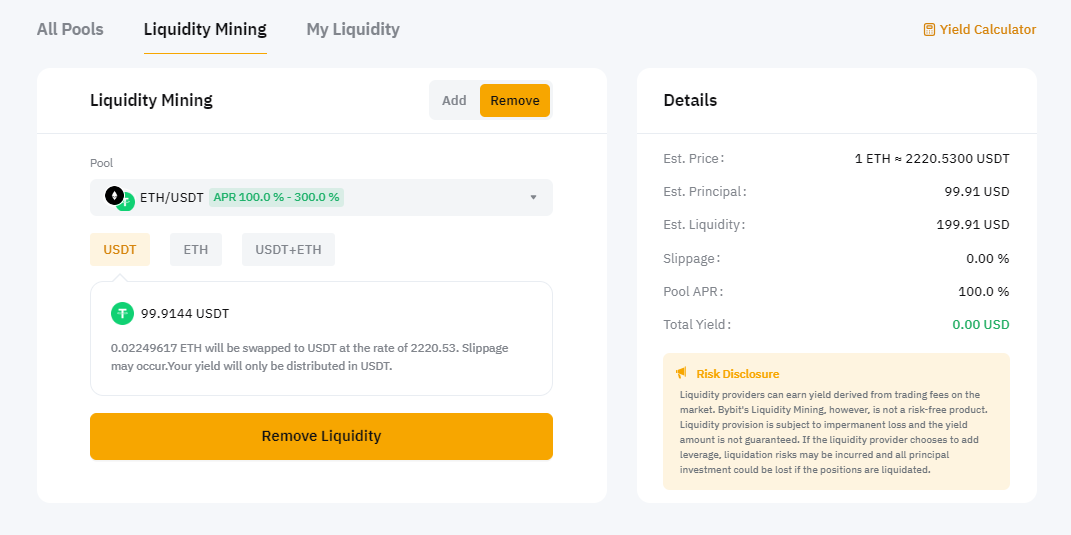1071x535 pixels.
Task: Select USDT+ETH withdrawal option
Action: click(288, 250)
